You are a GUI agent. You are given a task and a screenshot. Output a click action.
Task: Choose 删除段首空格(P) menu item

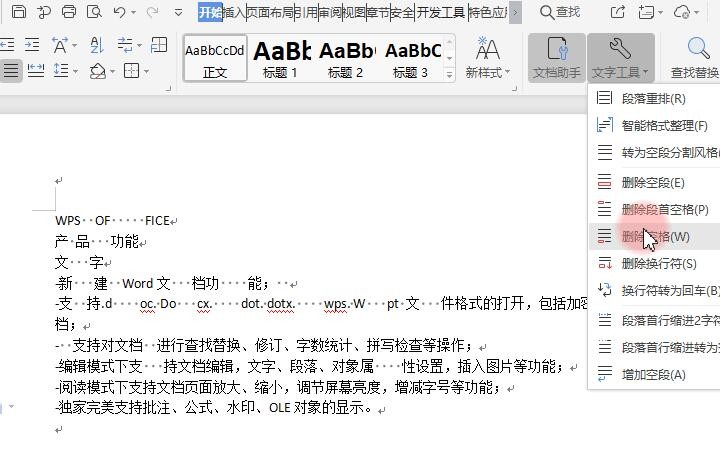pos(654,209)
